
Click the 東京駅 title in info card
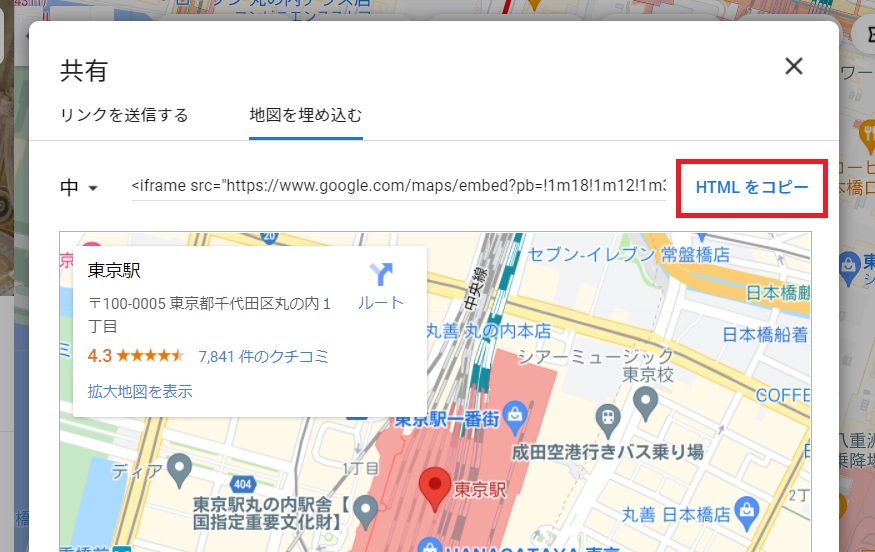pyautogui.click(x=114, y=271)
